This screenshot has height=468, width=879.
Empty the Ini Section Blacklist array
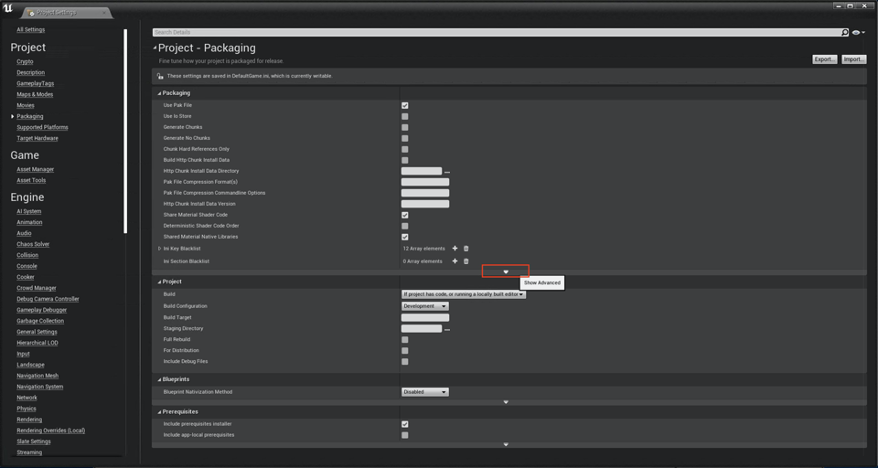[x=466, y=261]
